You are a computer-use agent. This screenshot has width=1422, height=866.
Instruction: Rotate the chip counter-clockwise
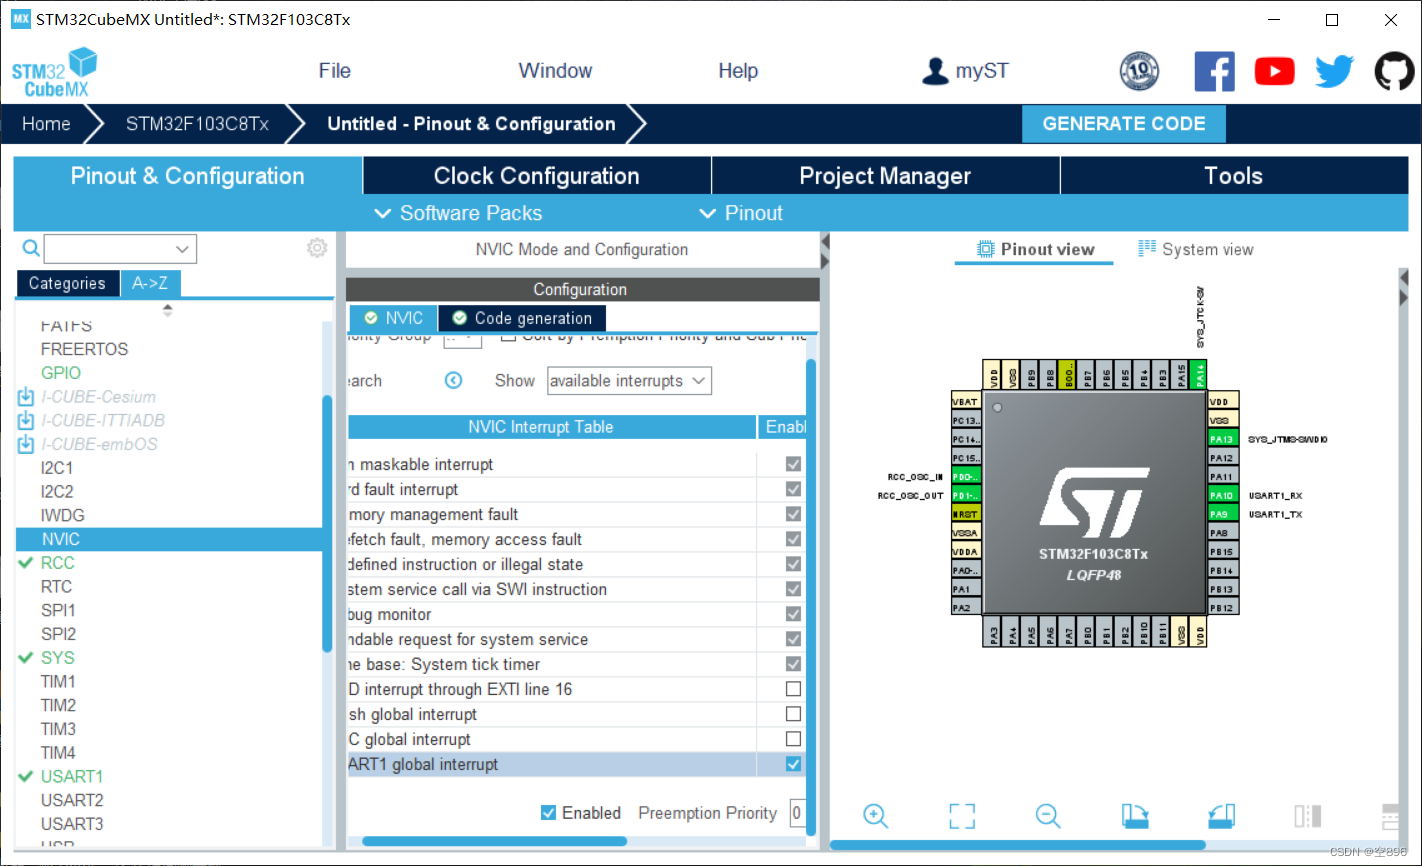click(x=1221, y=816)
